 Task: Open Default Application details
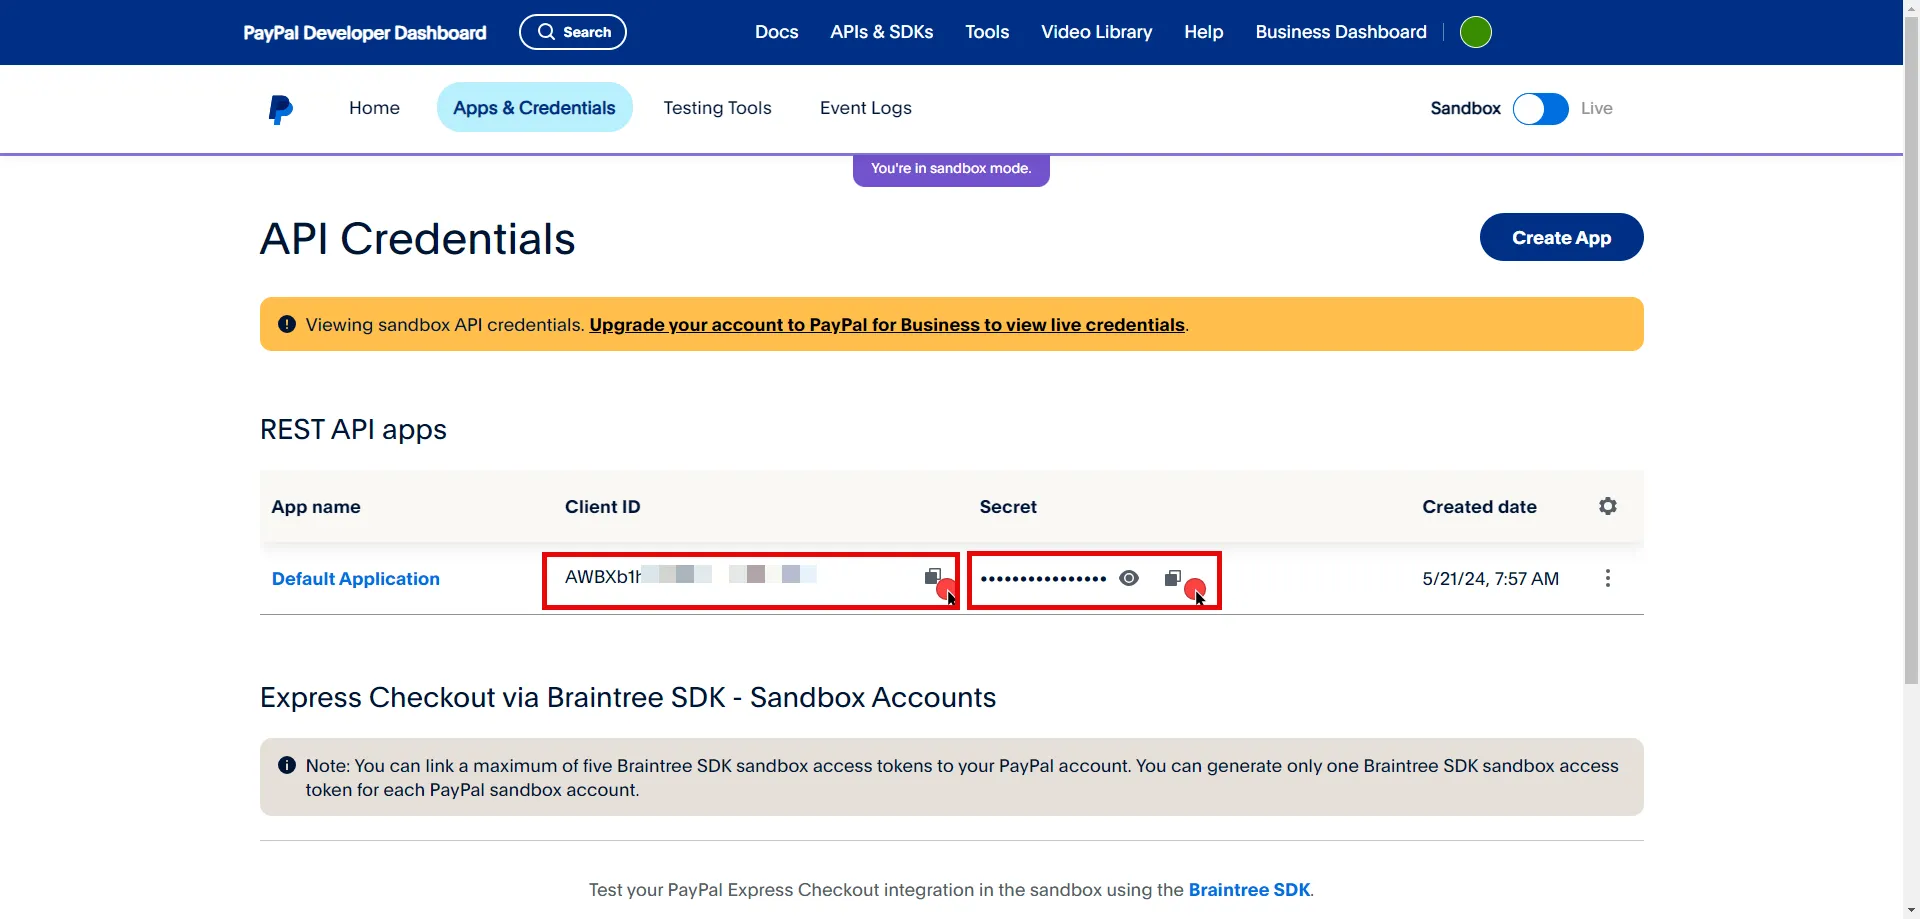355,578
